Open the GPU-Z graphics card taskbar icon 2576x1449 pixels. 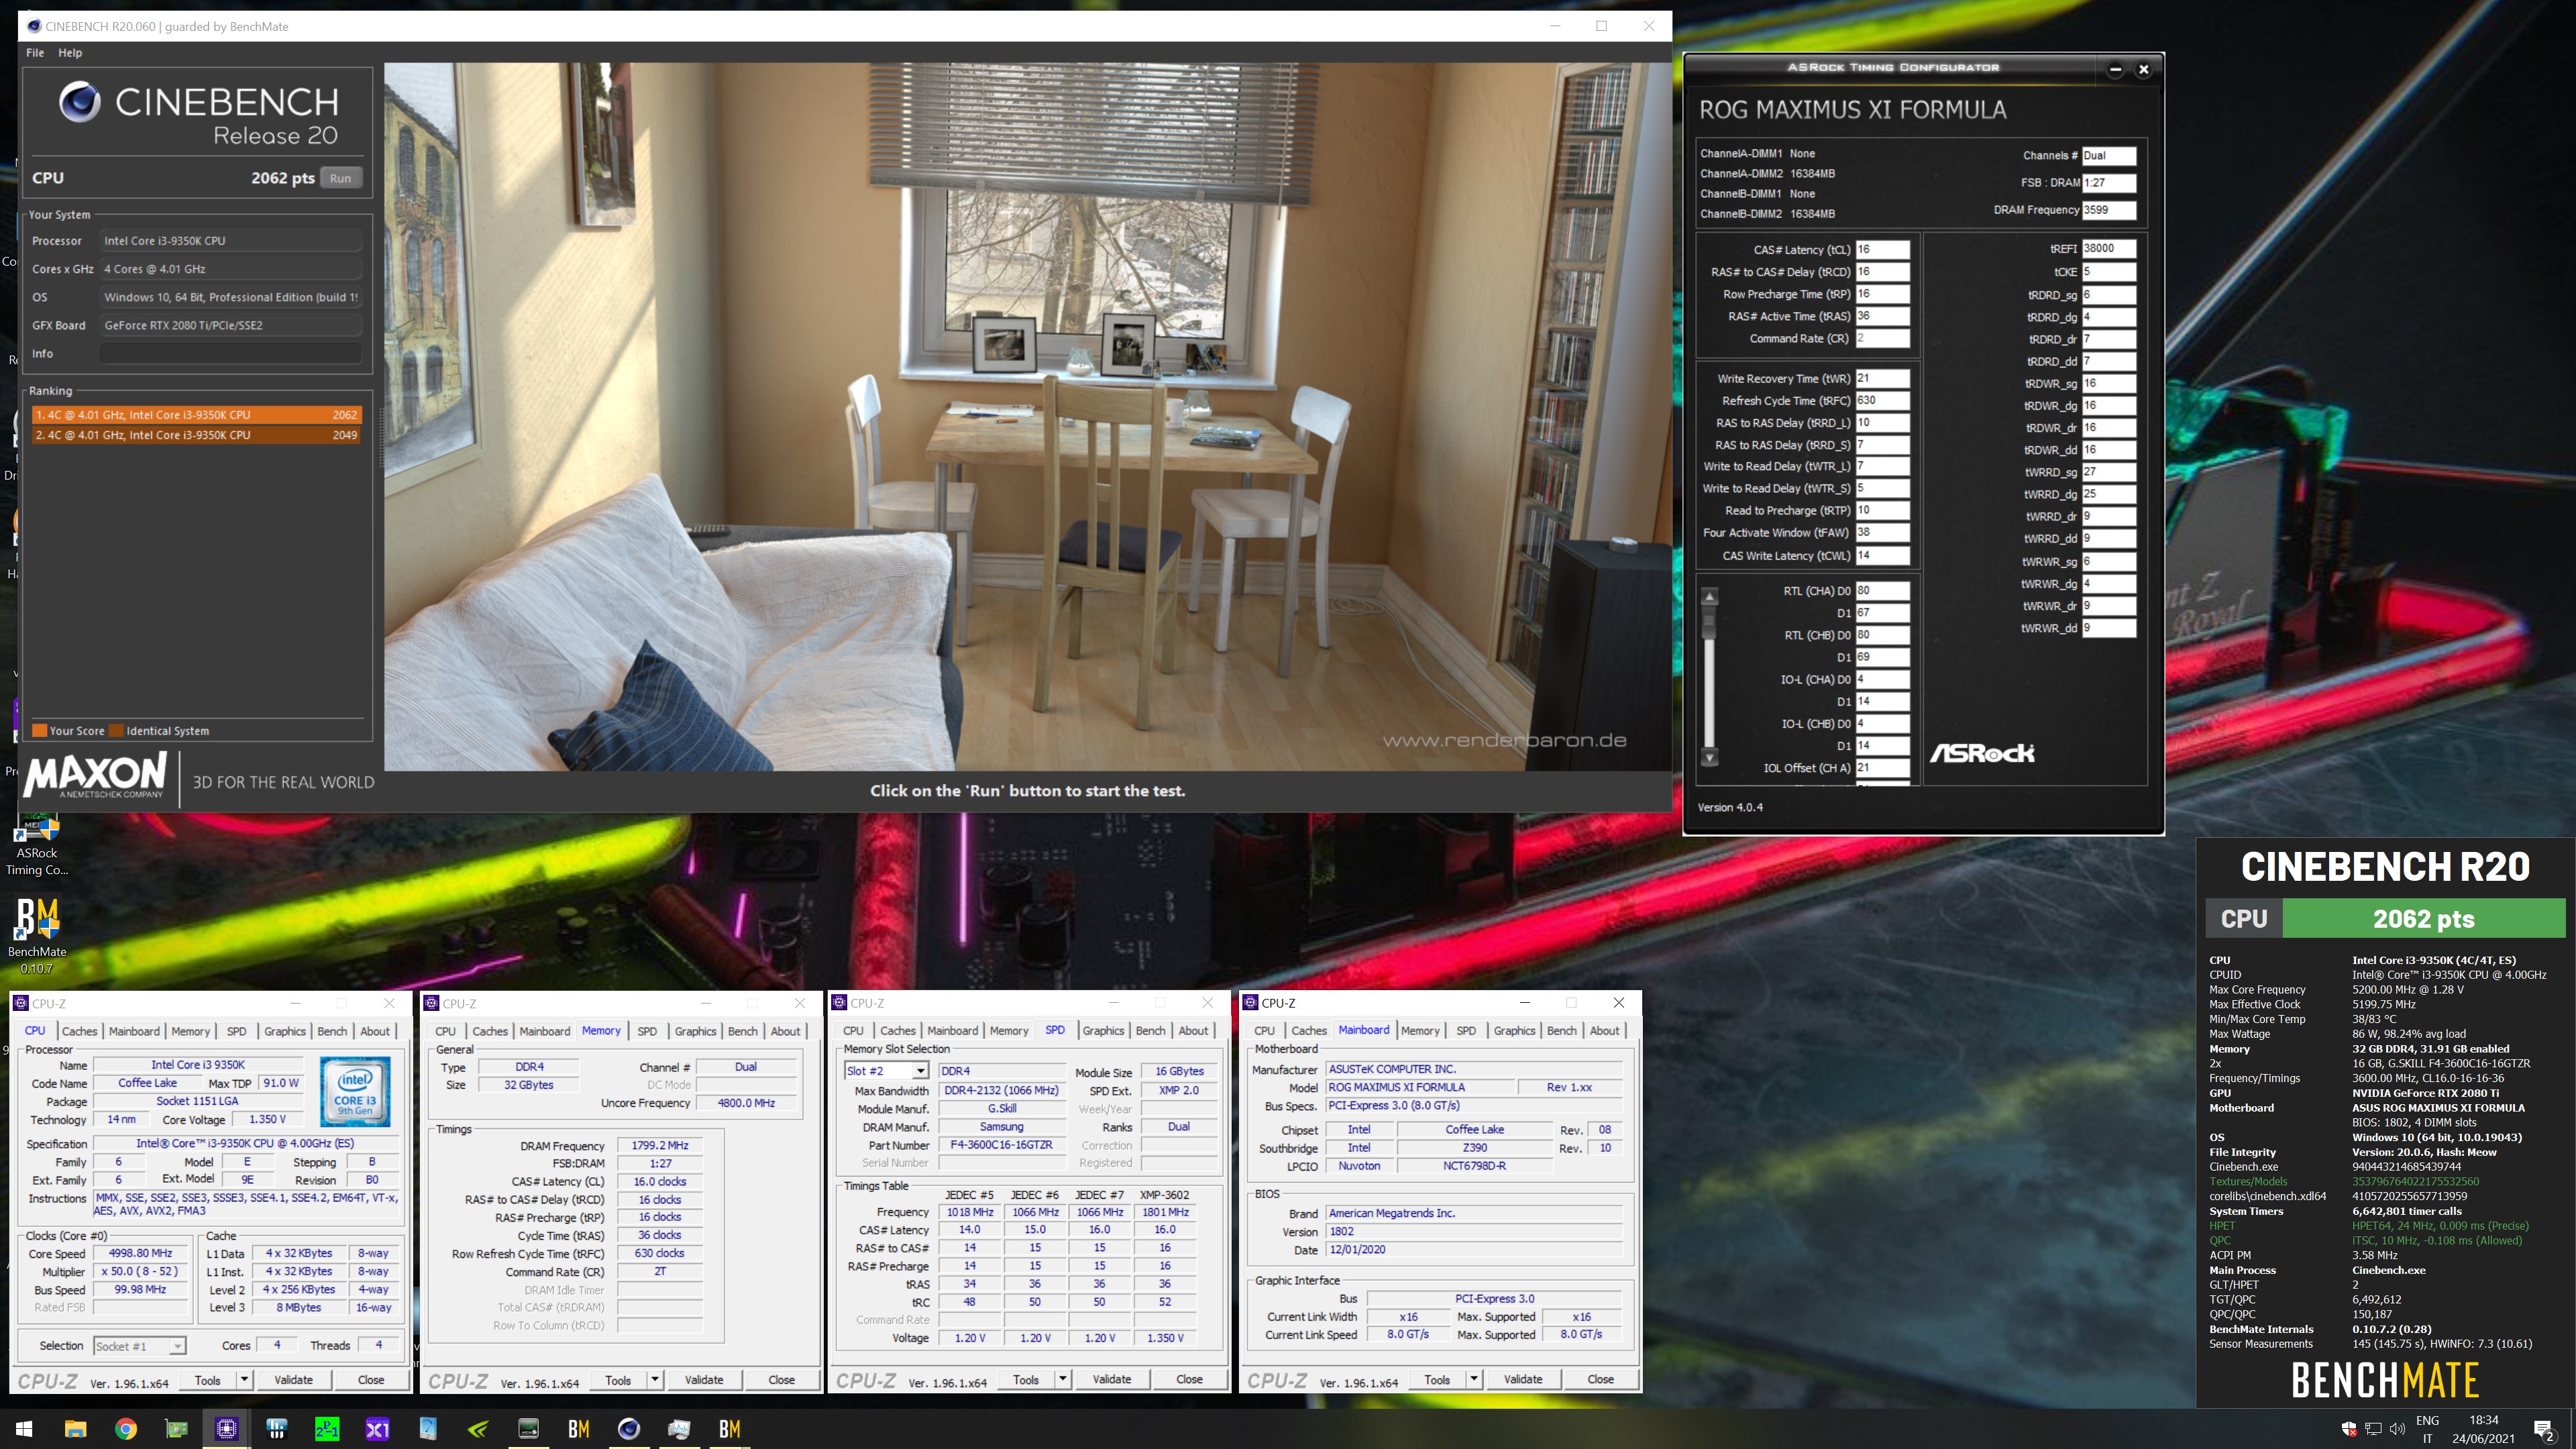(176, 1429)
